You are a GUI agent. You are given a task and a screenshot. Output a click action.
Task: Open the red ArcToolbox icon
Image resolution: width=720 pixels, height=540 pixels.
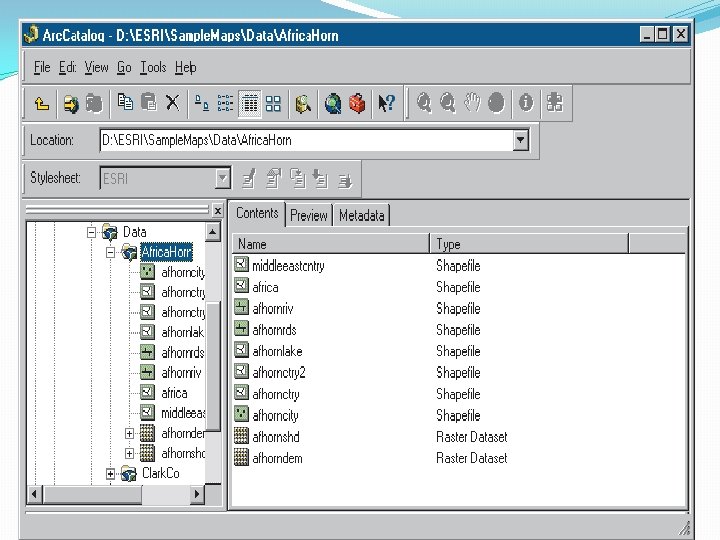tap(357, 103)
